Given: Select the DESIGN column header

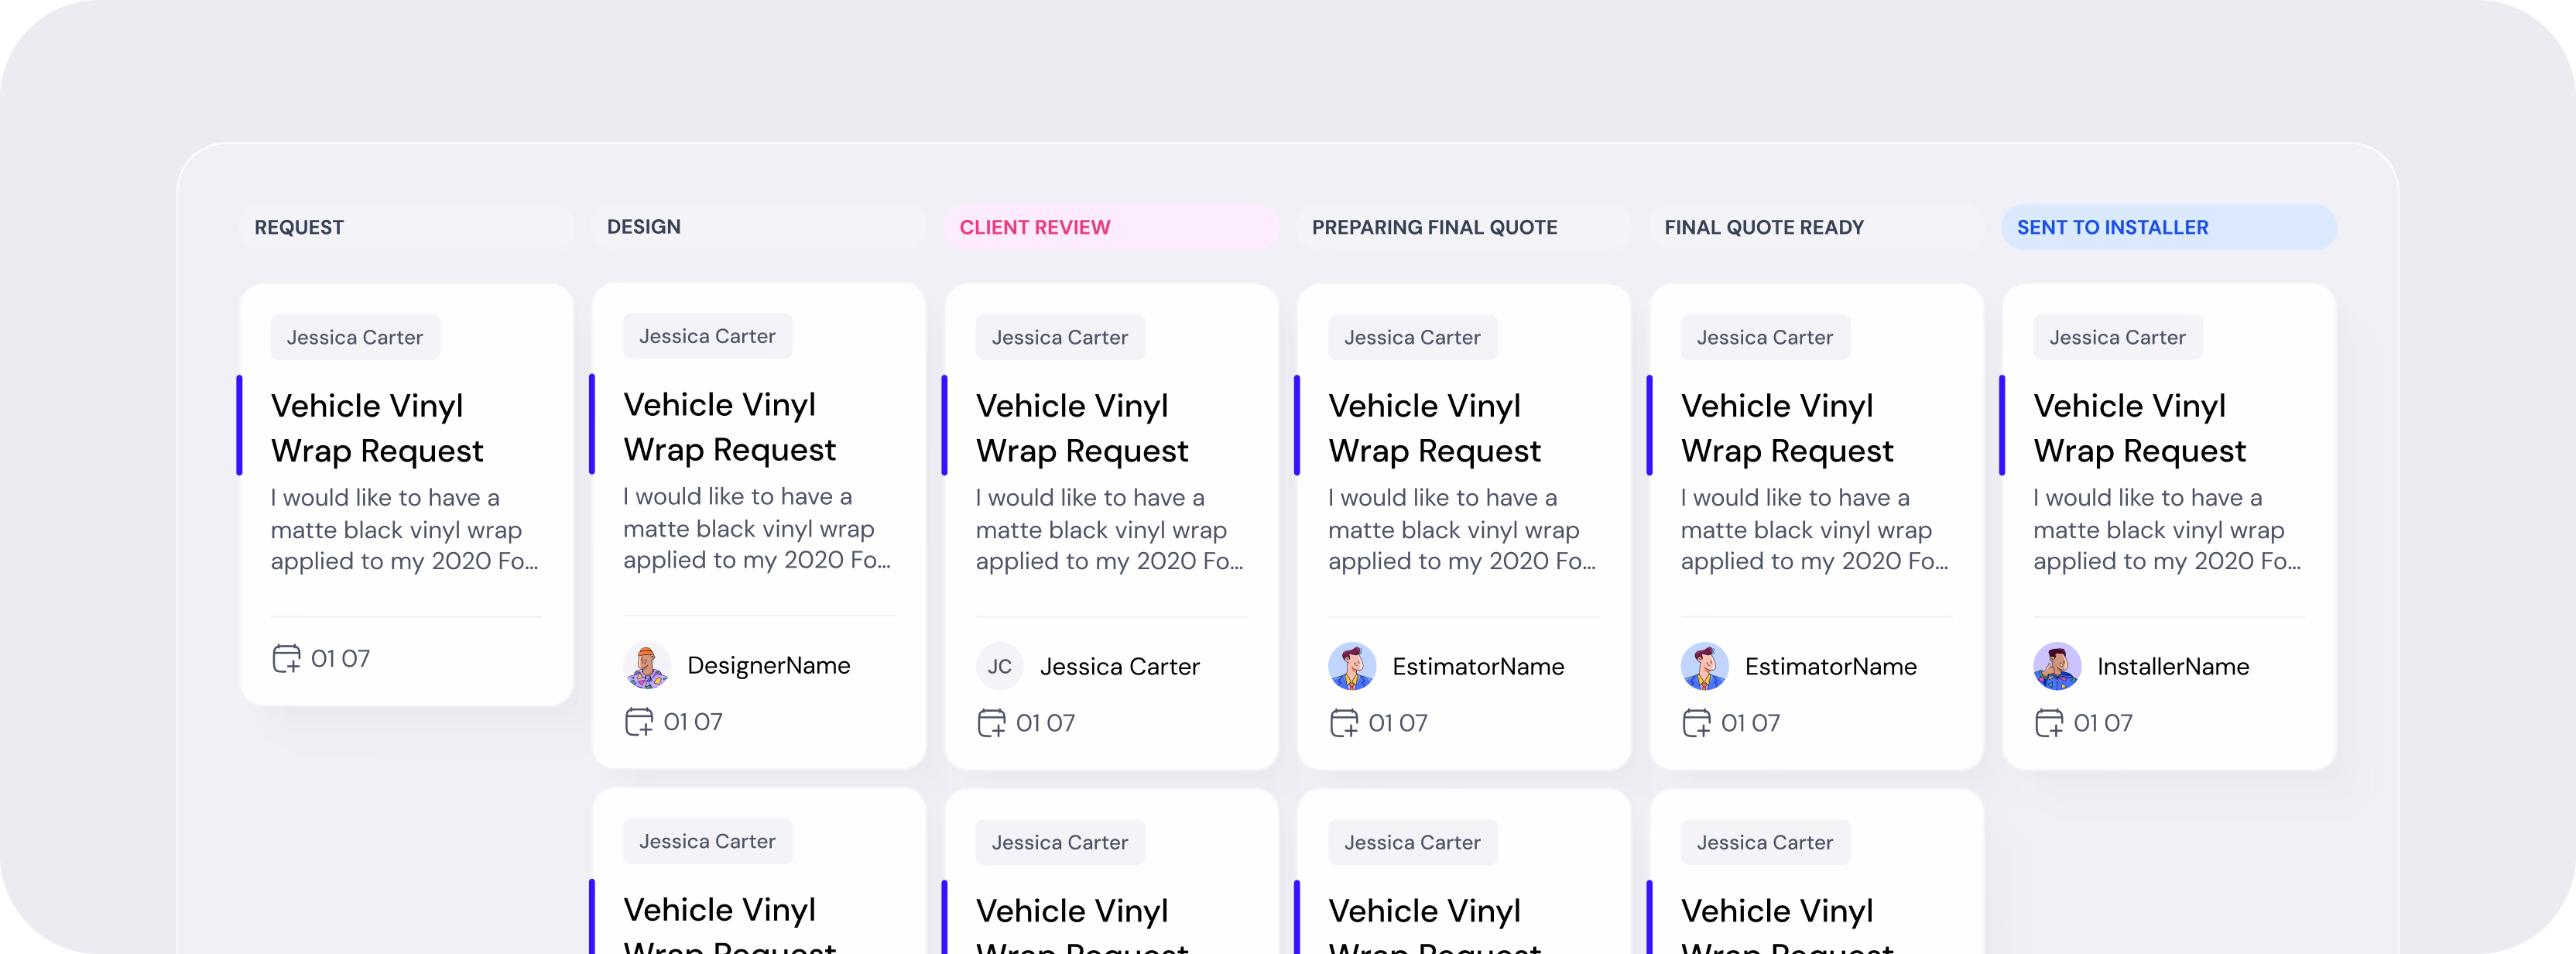Looking at the screenshot, I should (x=643, y=227).
